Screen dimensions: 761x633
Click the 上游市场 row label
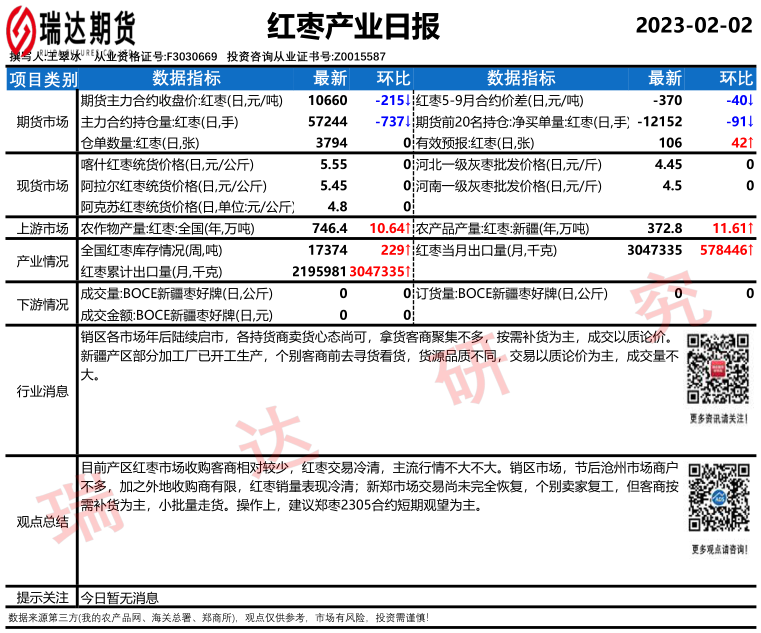pyautogui.click(x=42, y=228)
